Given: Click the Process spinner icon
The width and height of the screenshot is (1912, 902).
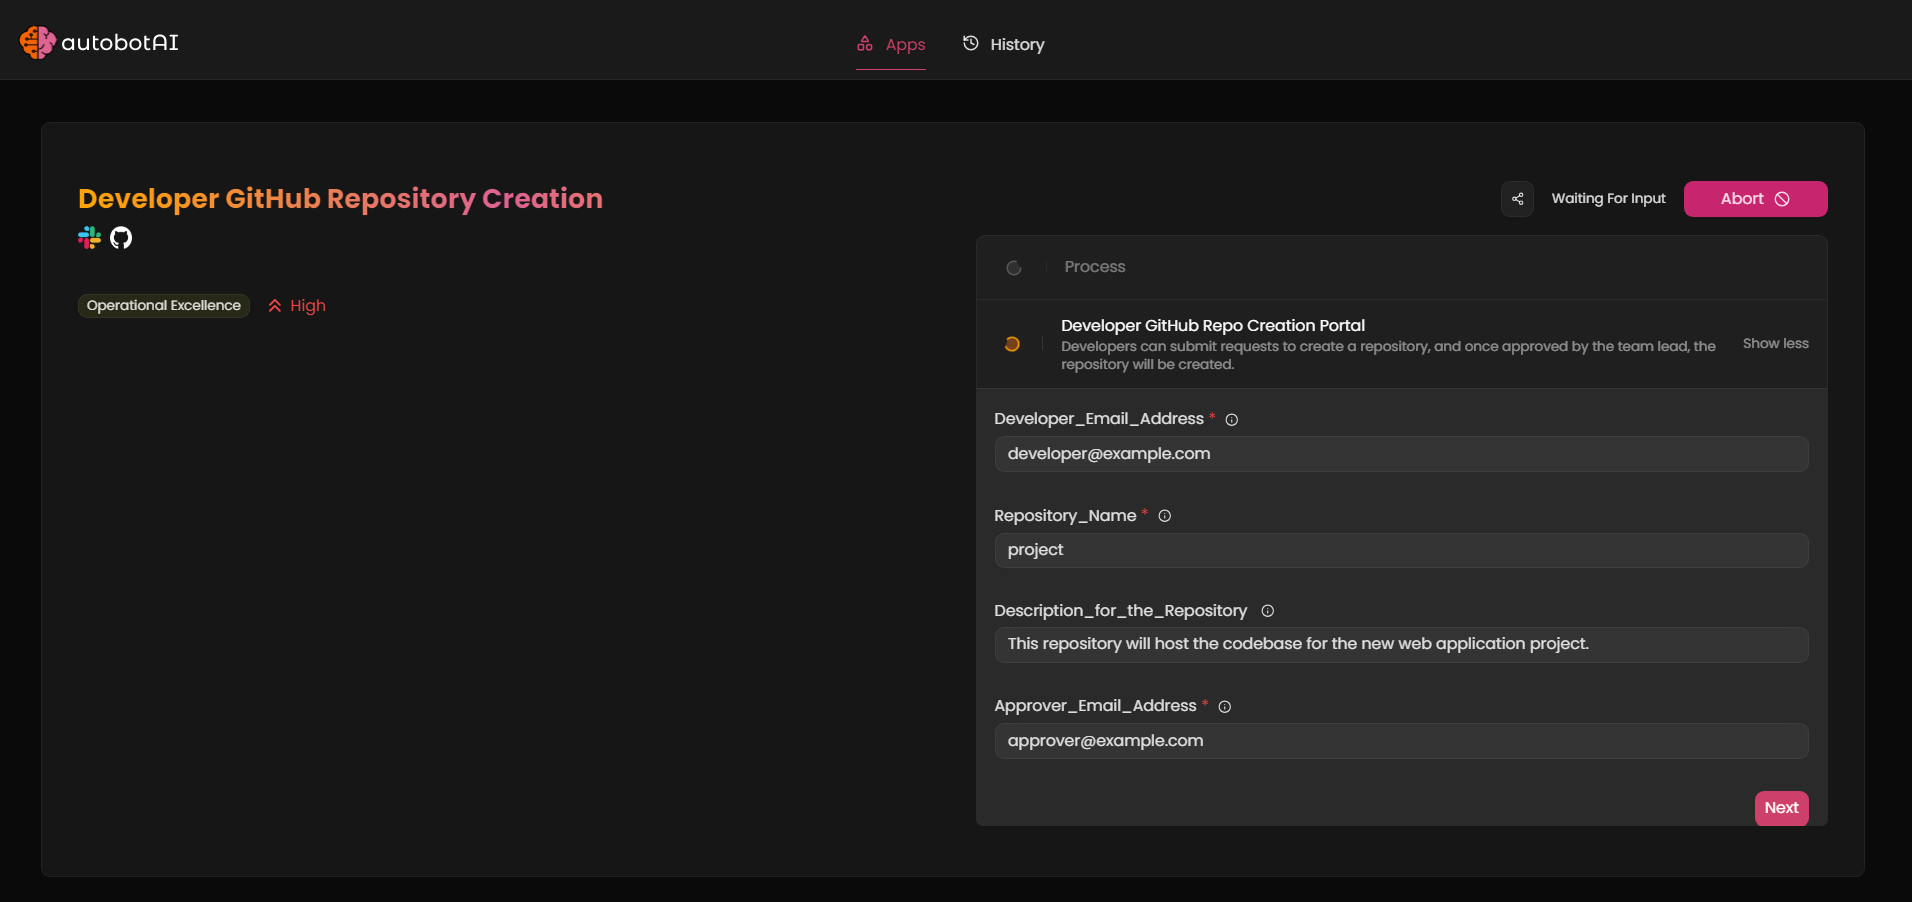Looking at the screenshot, I should pyautogui.click(x=1013, y=268).
